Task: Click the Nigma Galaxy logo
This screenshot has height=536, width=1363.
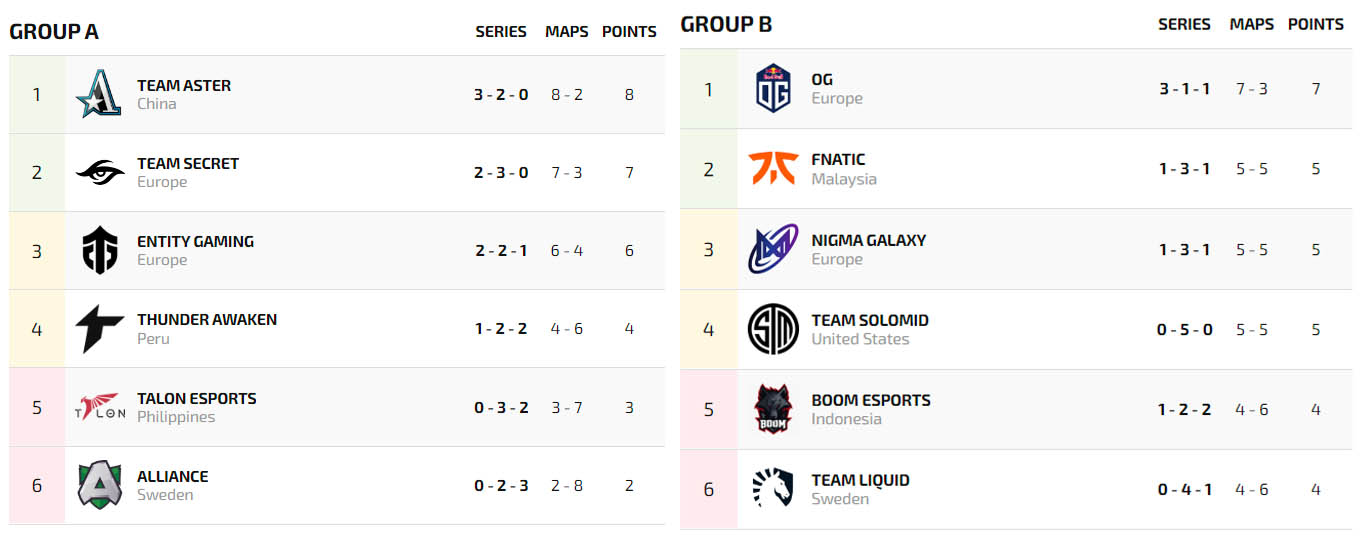Action: [x=773, y=249]
